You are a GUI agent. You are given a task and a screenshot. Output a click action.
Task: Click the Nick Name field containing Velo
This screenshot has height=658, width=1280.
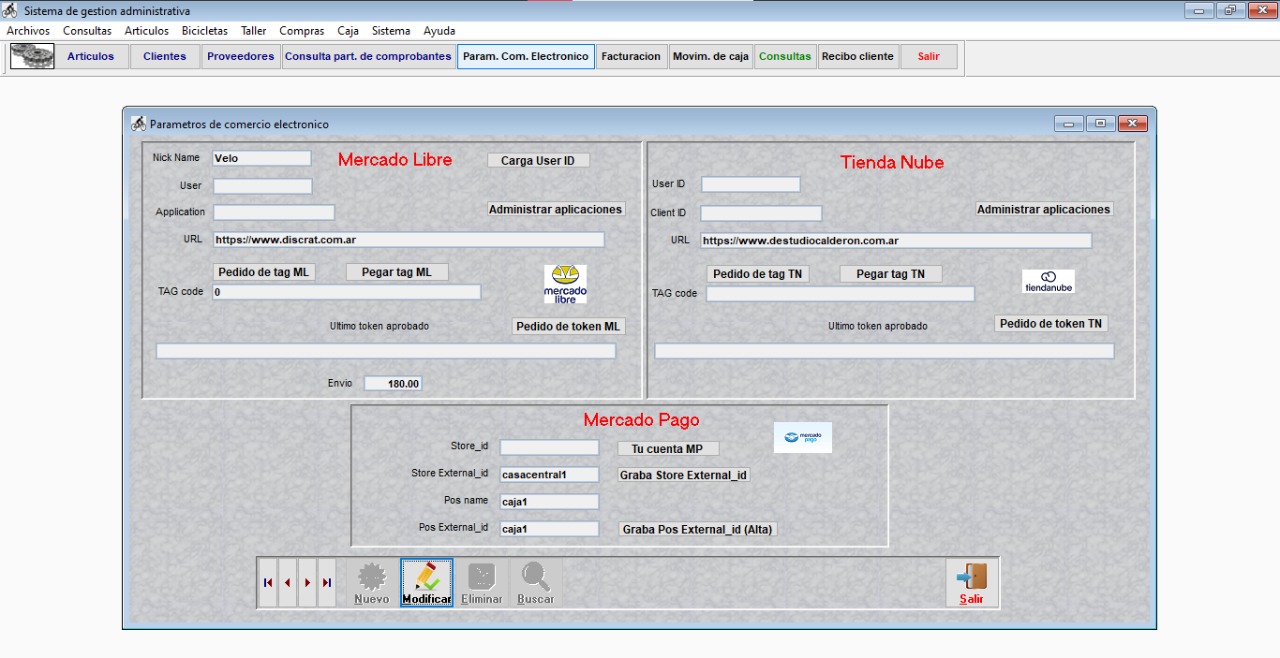point(262,158)
